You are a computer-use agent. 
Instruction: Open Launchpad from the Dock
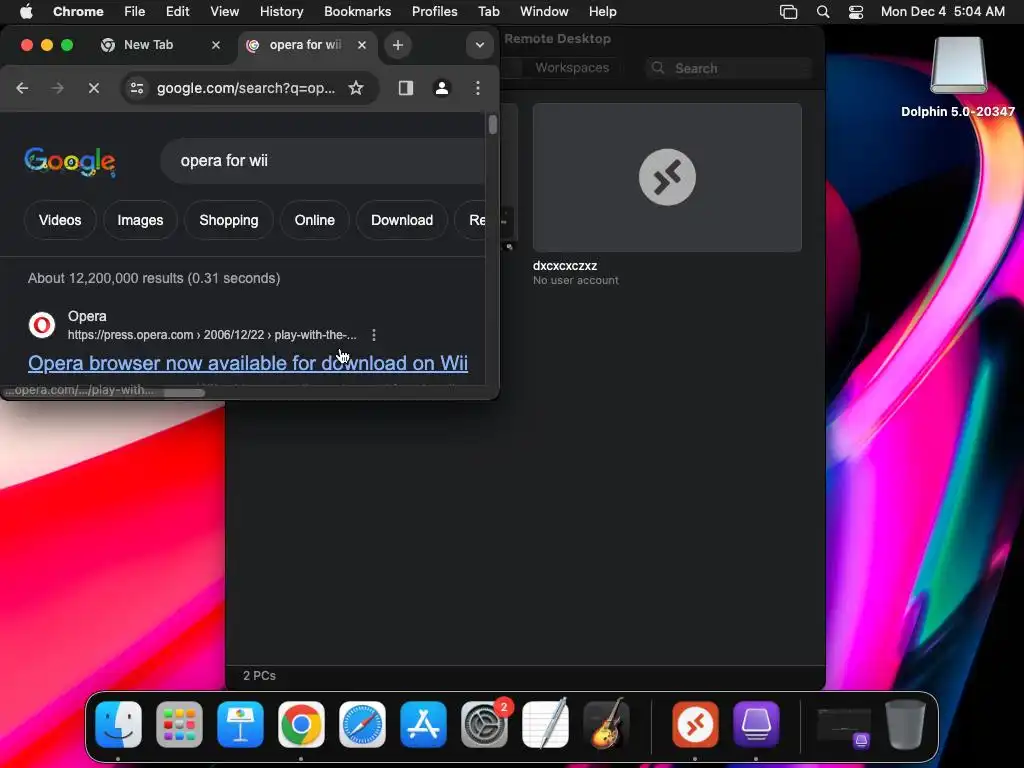[179, 724]
